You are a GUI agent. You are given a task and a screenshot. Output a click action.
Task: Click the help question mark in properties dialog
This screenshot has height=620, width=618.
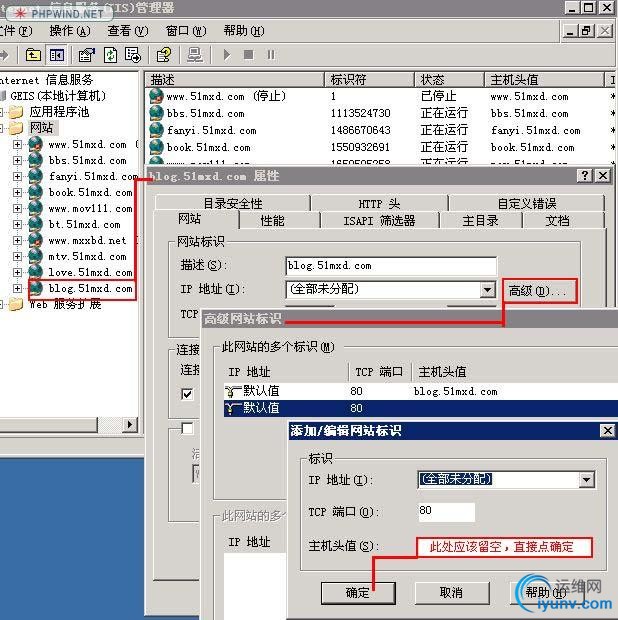(584, 176)
